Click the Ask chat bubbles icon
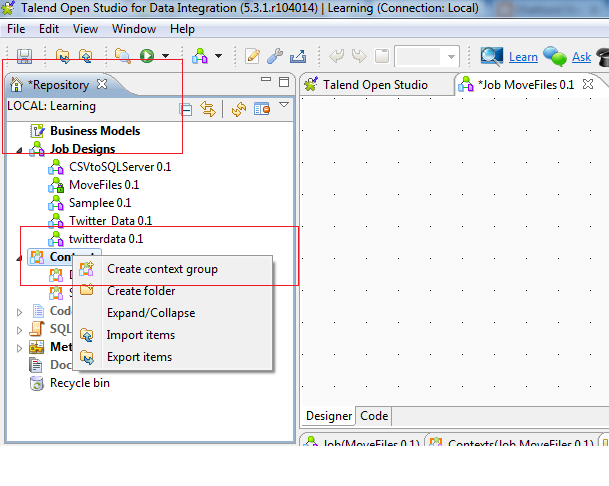The width and height of the screenshot is (609, 486). coord(555,56)
